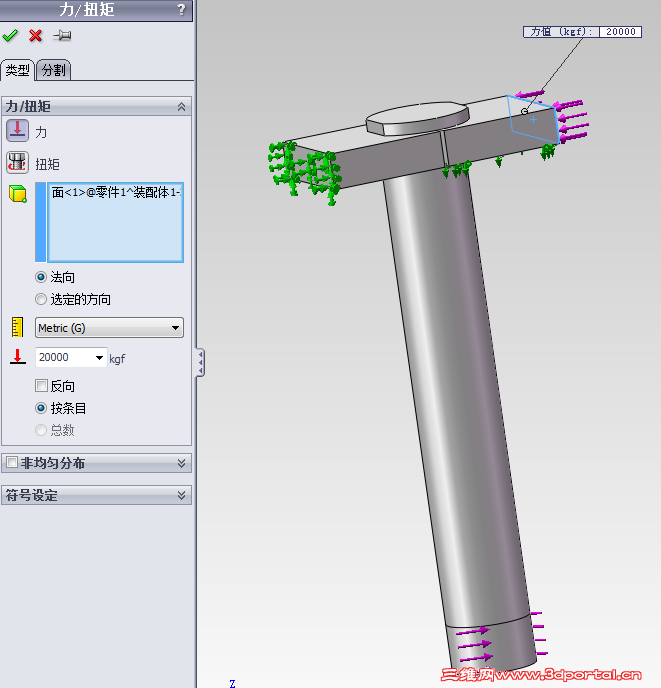Image resolution: width=661 pixels, height=688 pixels.
Task: Switch to the 分割 tab
Action: pyautogui.click(x=54, y=70)
